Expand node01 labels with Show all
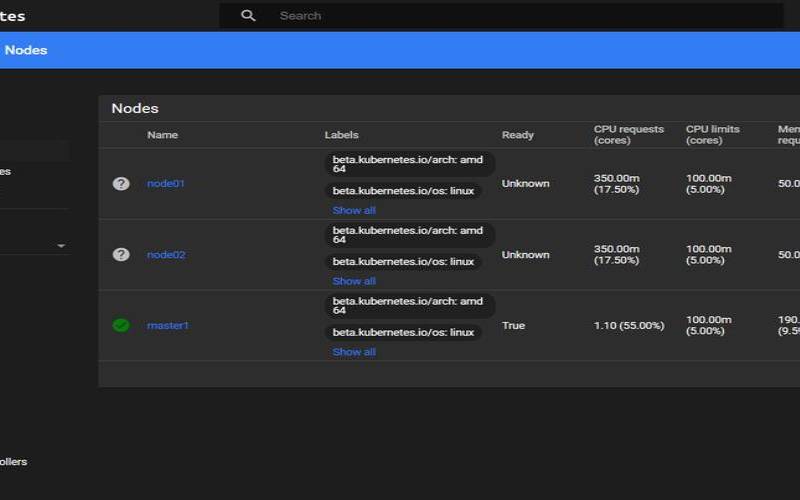 click(354, 211)
